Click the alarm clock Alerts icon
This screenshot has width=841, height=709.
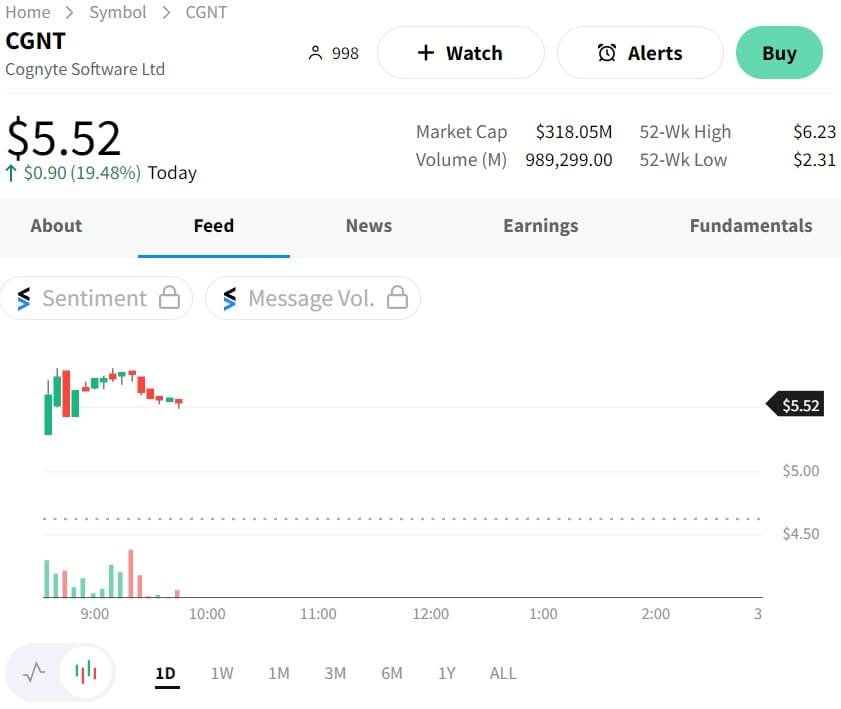coord(607,53)
